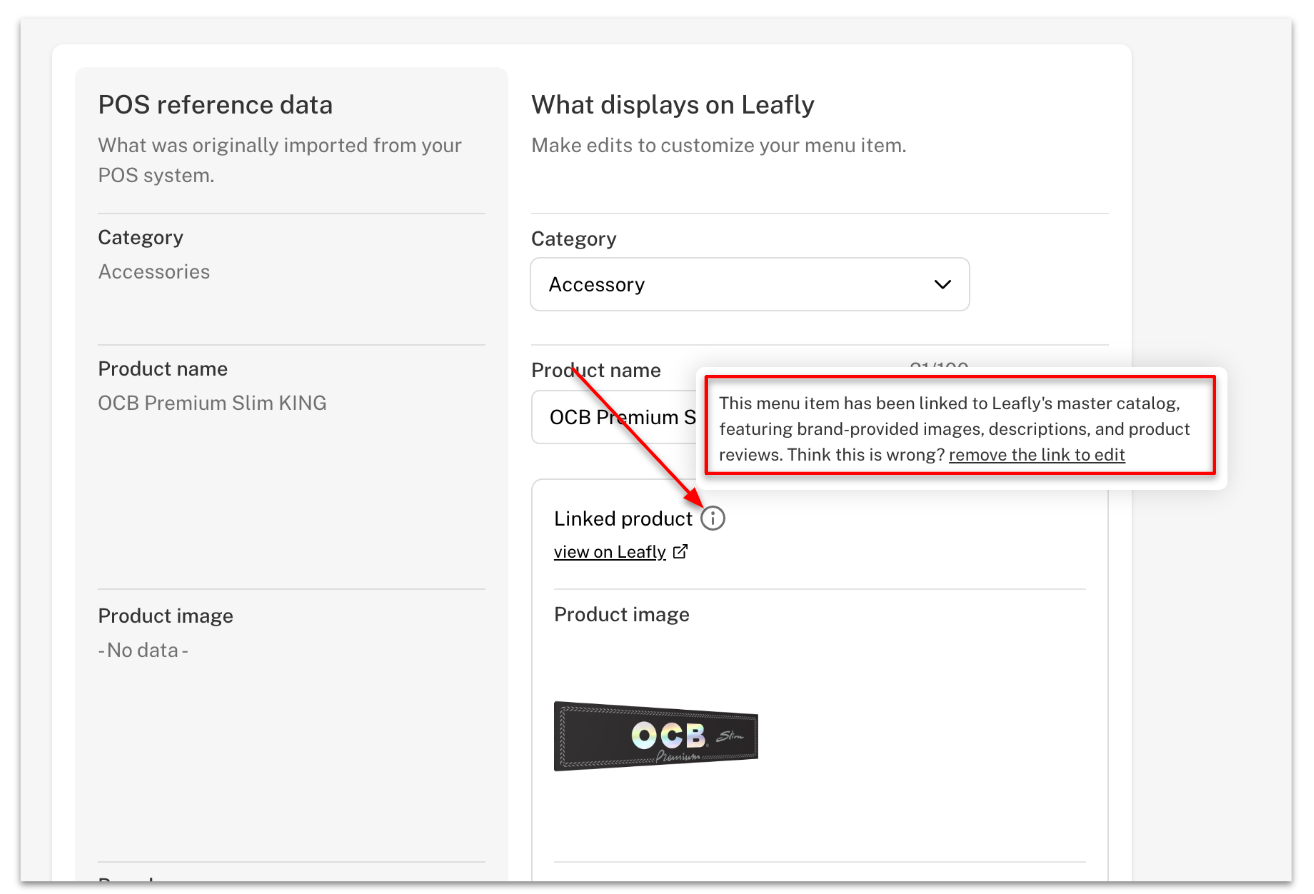The width and height of the screenshot is (1314, 894).
Task: Click OCB Premium Slim KING reference text
Action: (212, 403)
